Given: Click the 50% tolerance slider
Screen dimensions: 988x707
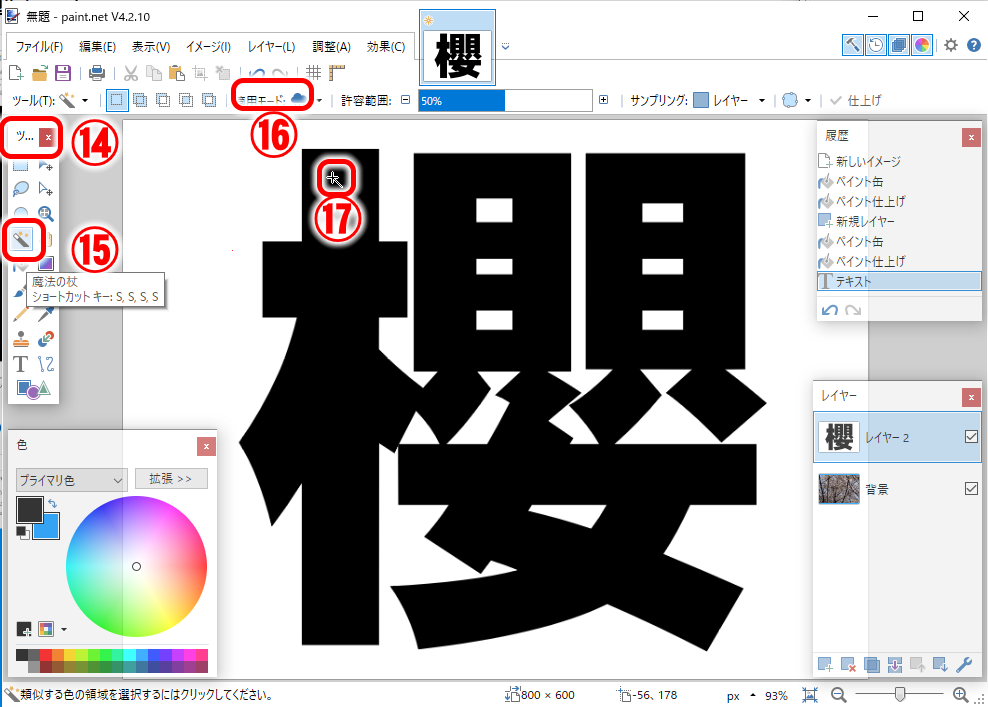Looking at the screenshot, I should coord(505,101).
